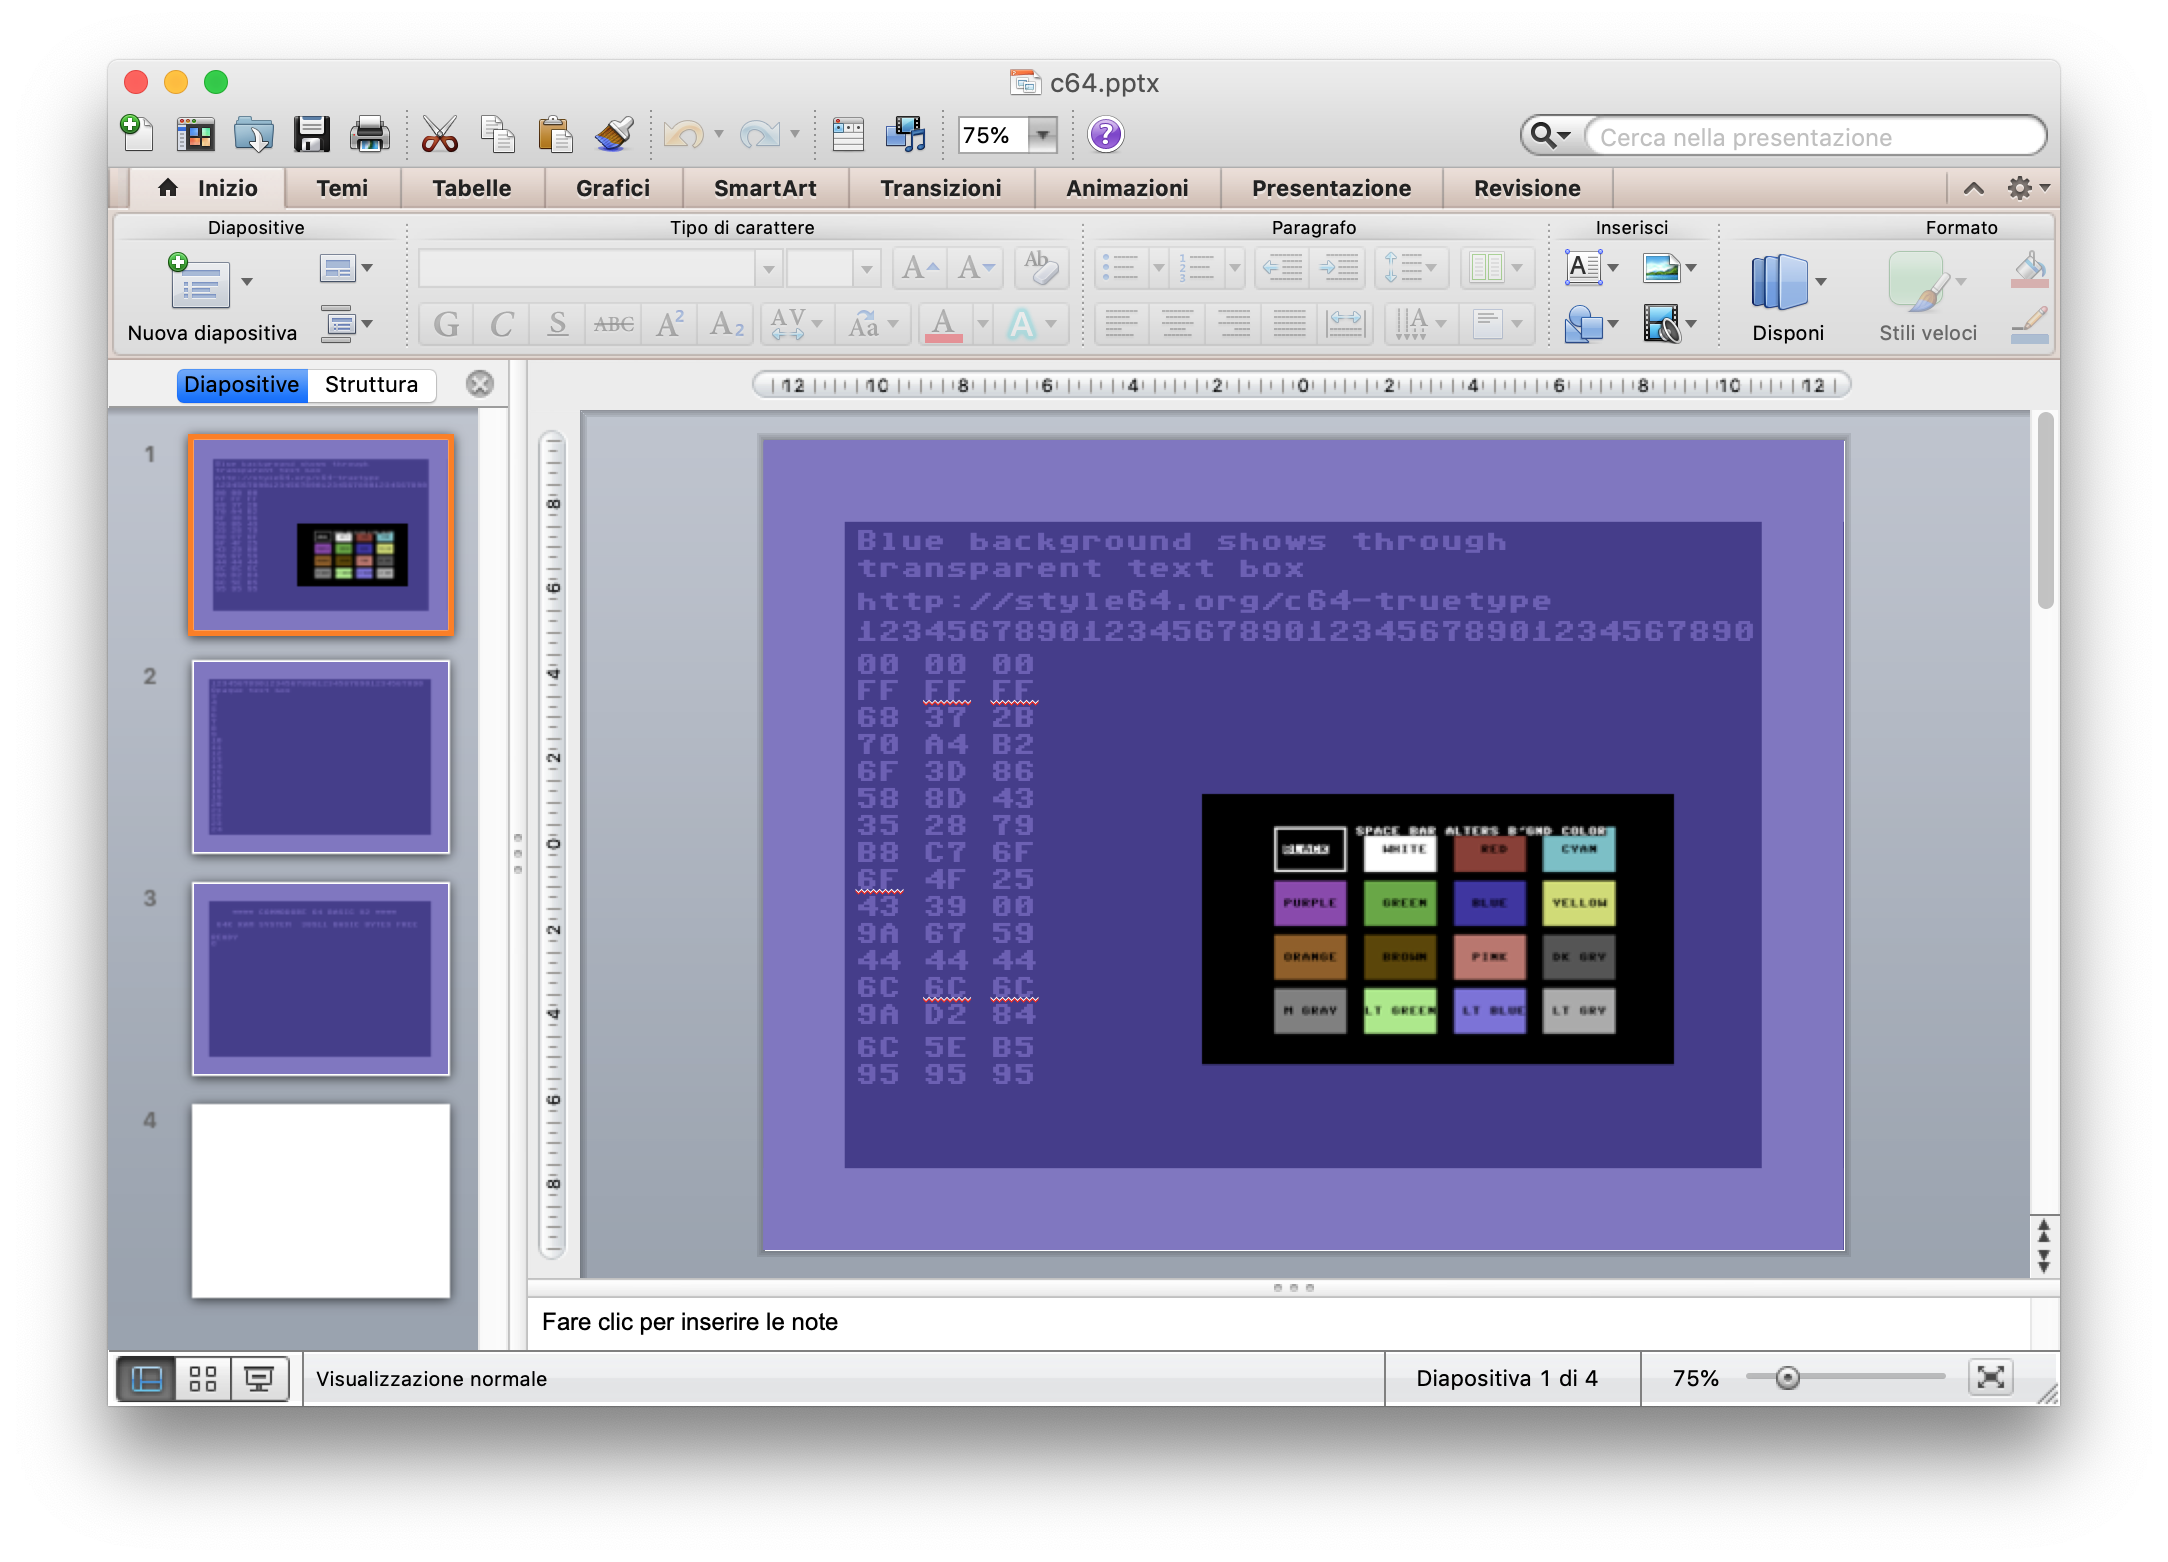Open the purple Help question icon
Viewport: 2168px width, 1562px height.
pyautogui.click(x=1105, y=134)
